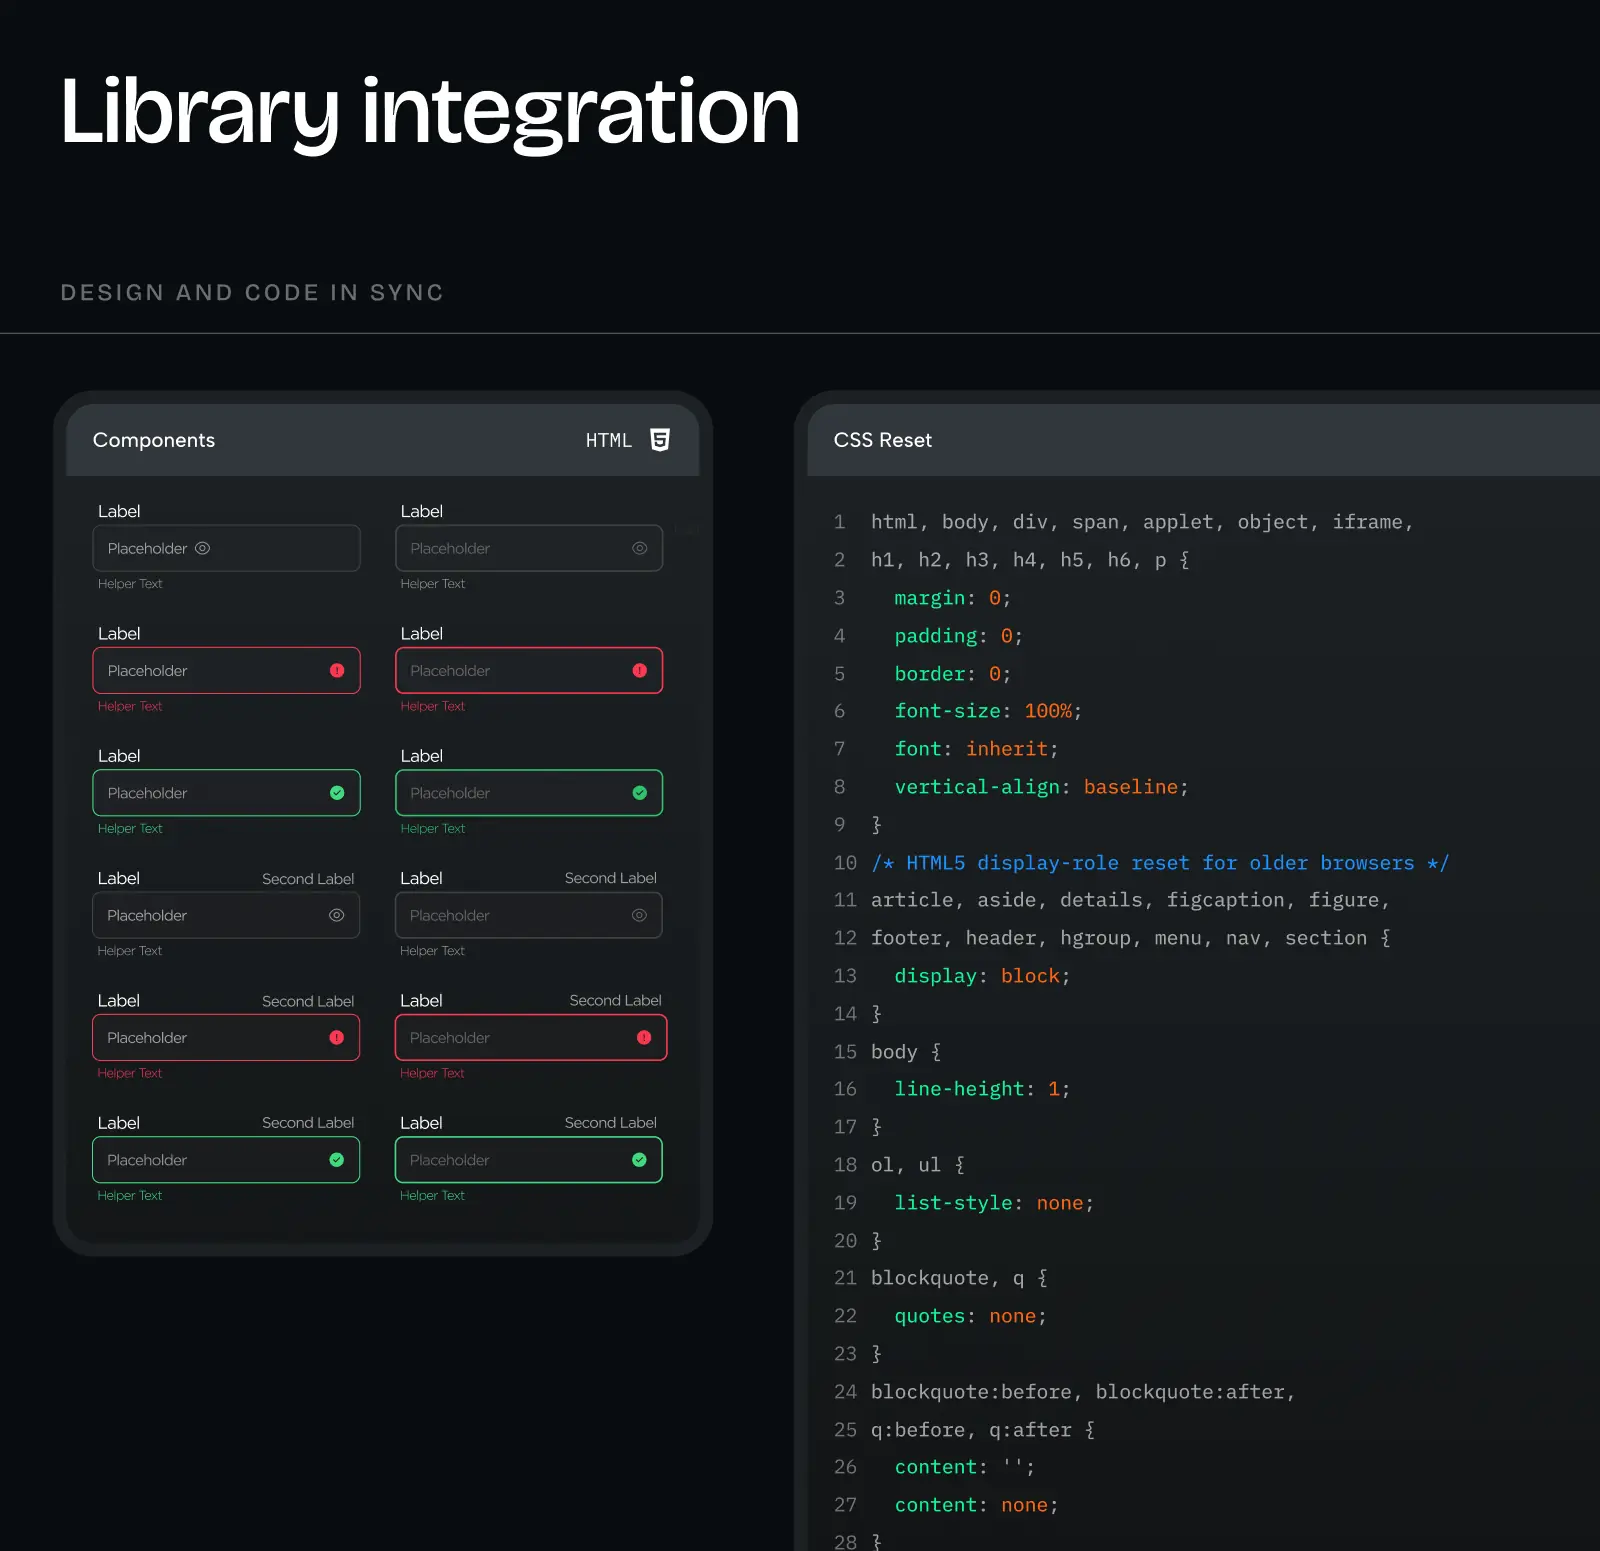The image size is (1600, 1551).
Task: Focus the left-column green-bordered input without Second Label
Action: tap(227, 793)
